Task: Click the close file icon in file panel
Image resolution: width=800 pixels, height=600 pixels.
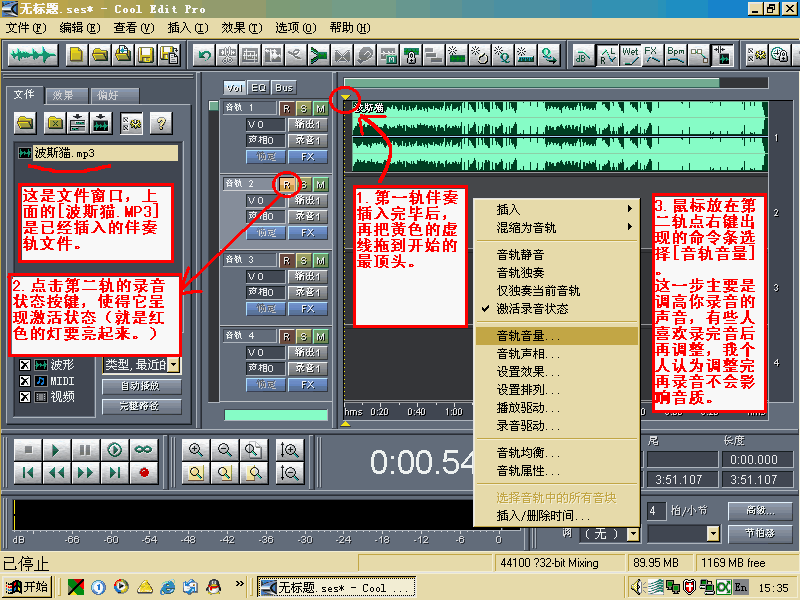Action: [55, 123]
